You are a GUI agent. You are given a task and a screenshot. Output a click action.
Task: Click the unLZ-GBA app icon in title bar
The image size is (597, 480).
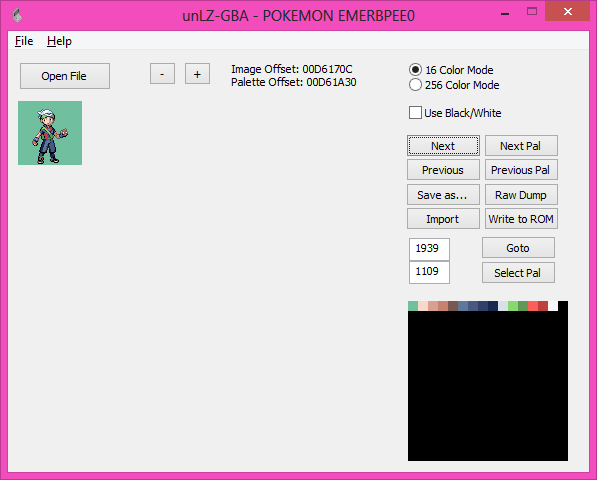[17, 16]
